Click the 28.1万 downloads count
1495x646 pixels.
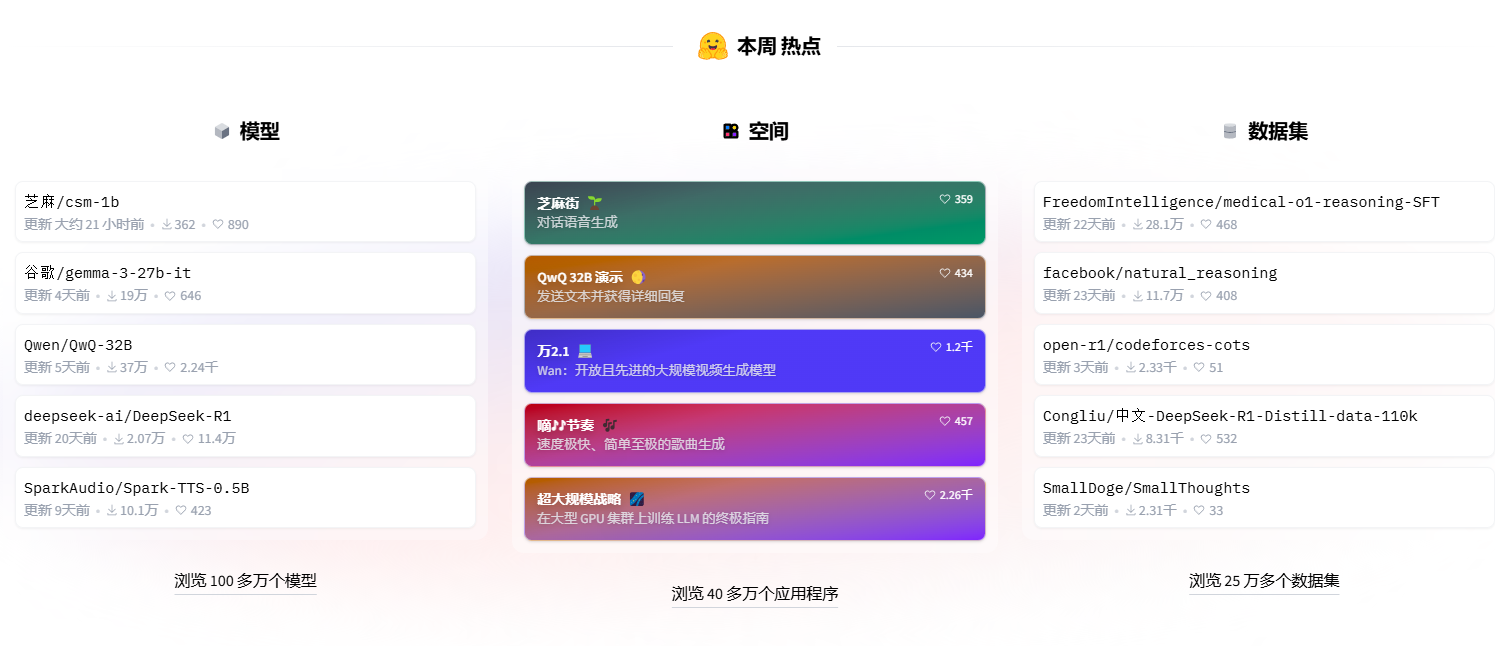tap(1165, 225)
